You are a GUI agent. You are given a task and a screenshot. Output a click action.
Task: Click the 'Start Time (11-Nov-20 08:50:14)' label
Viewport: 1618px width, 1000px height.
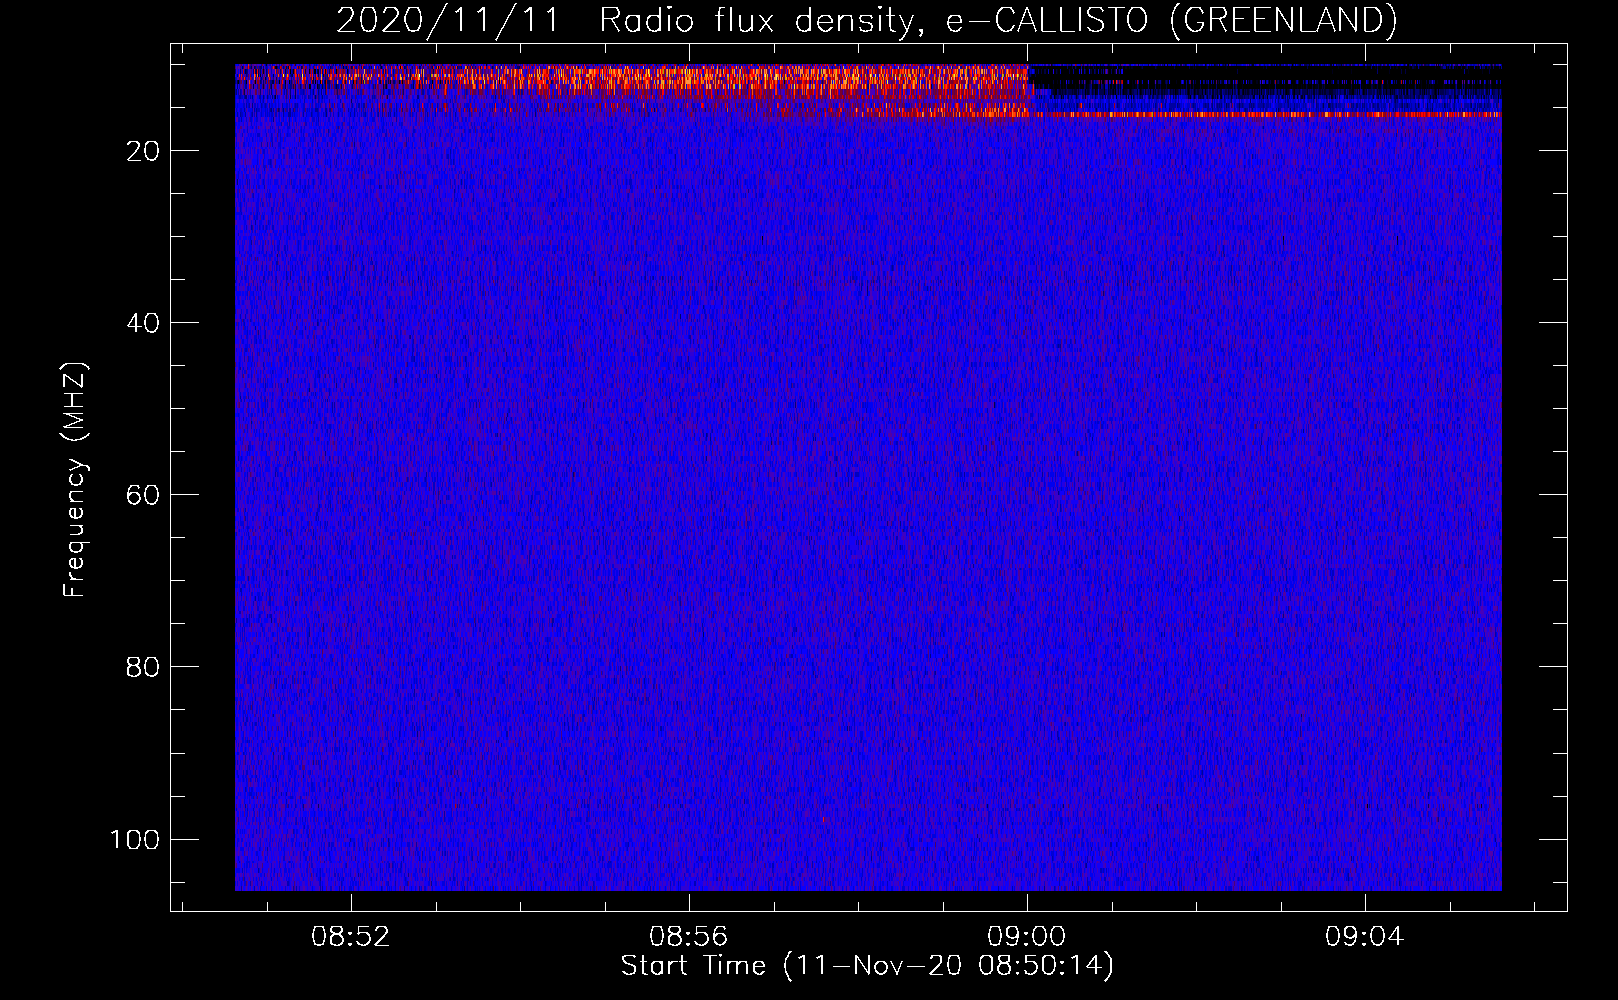[x=867, y=966]
